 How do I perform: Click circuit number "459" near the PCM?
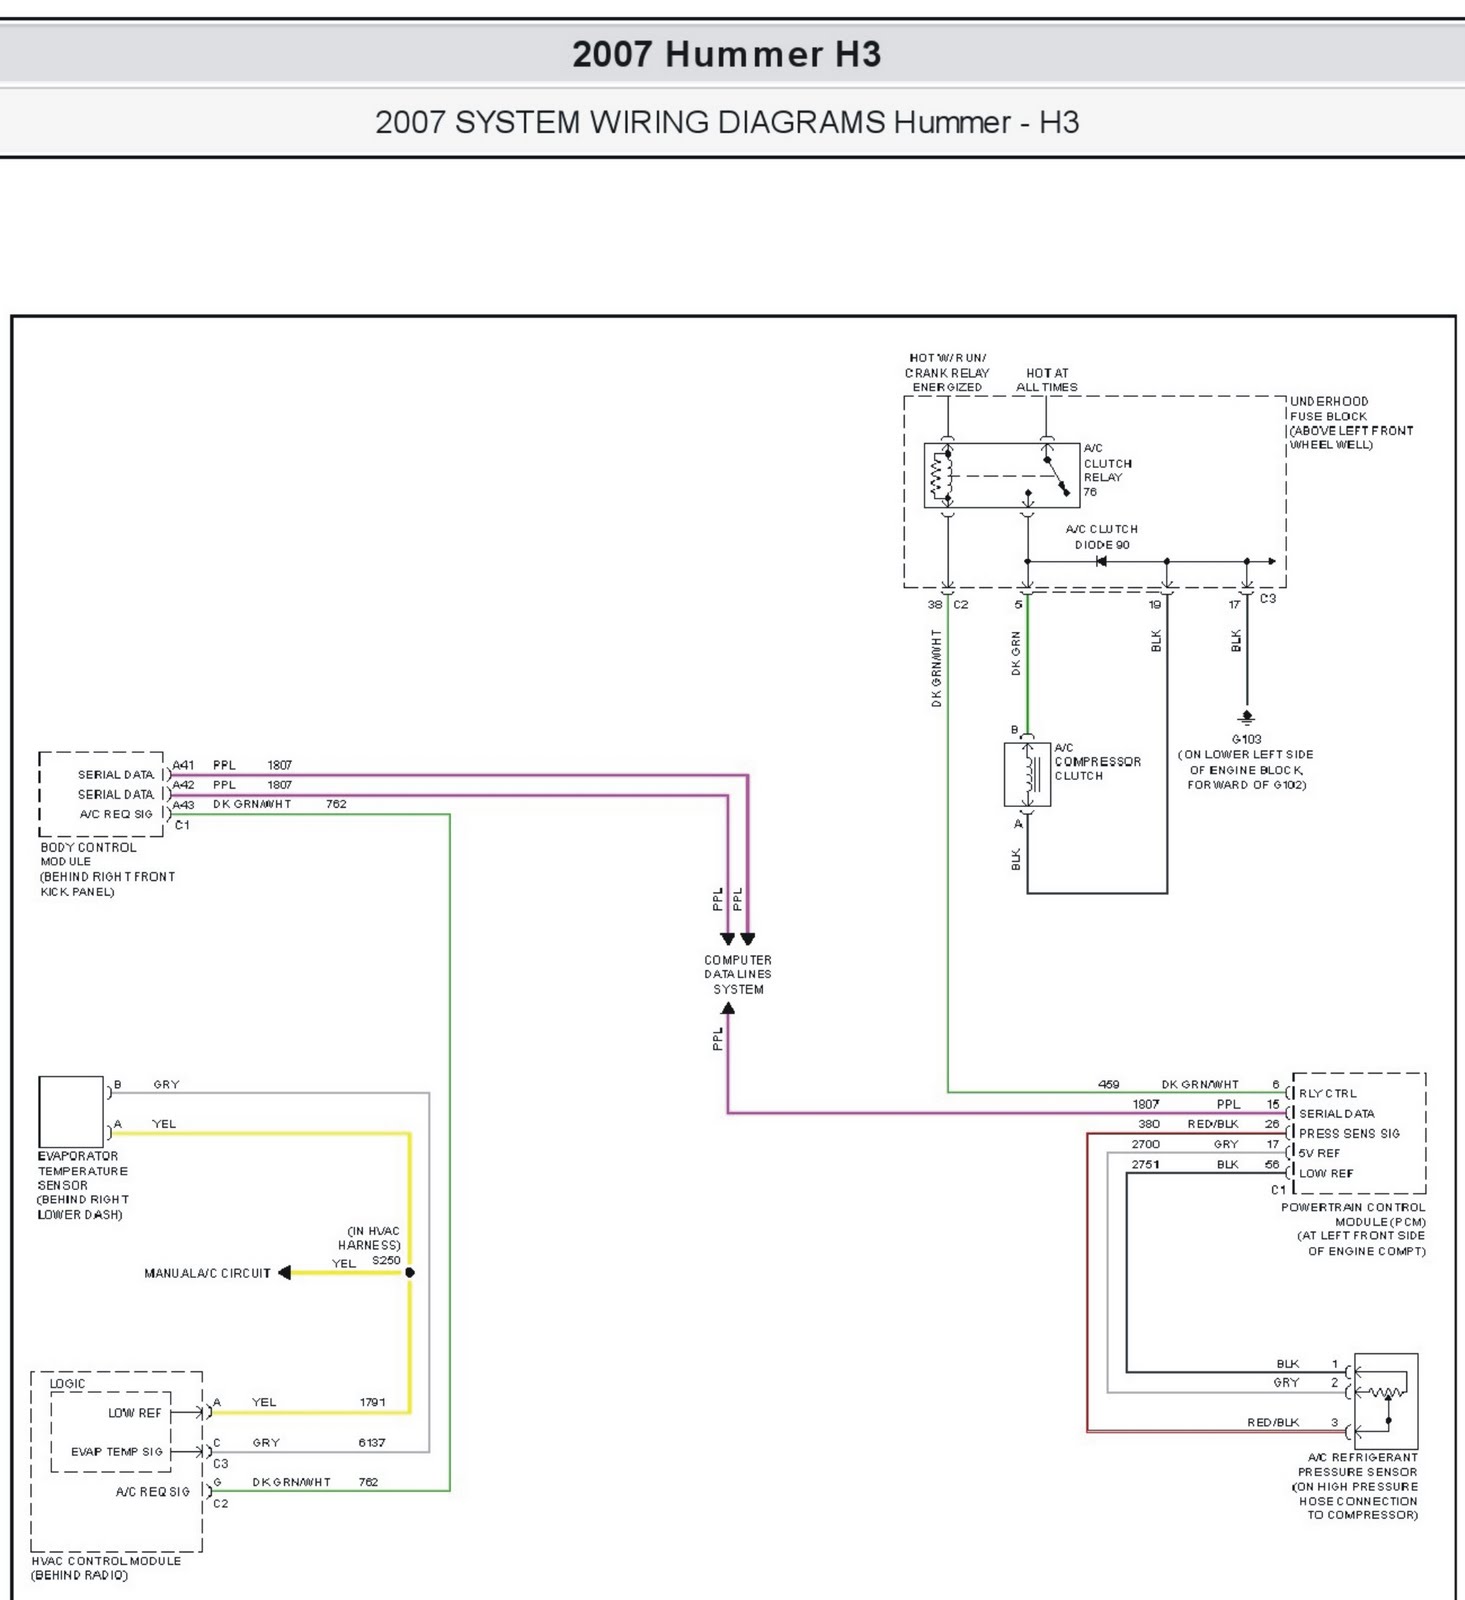coord(1109,1084)
